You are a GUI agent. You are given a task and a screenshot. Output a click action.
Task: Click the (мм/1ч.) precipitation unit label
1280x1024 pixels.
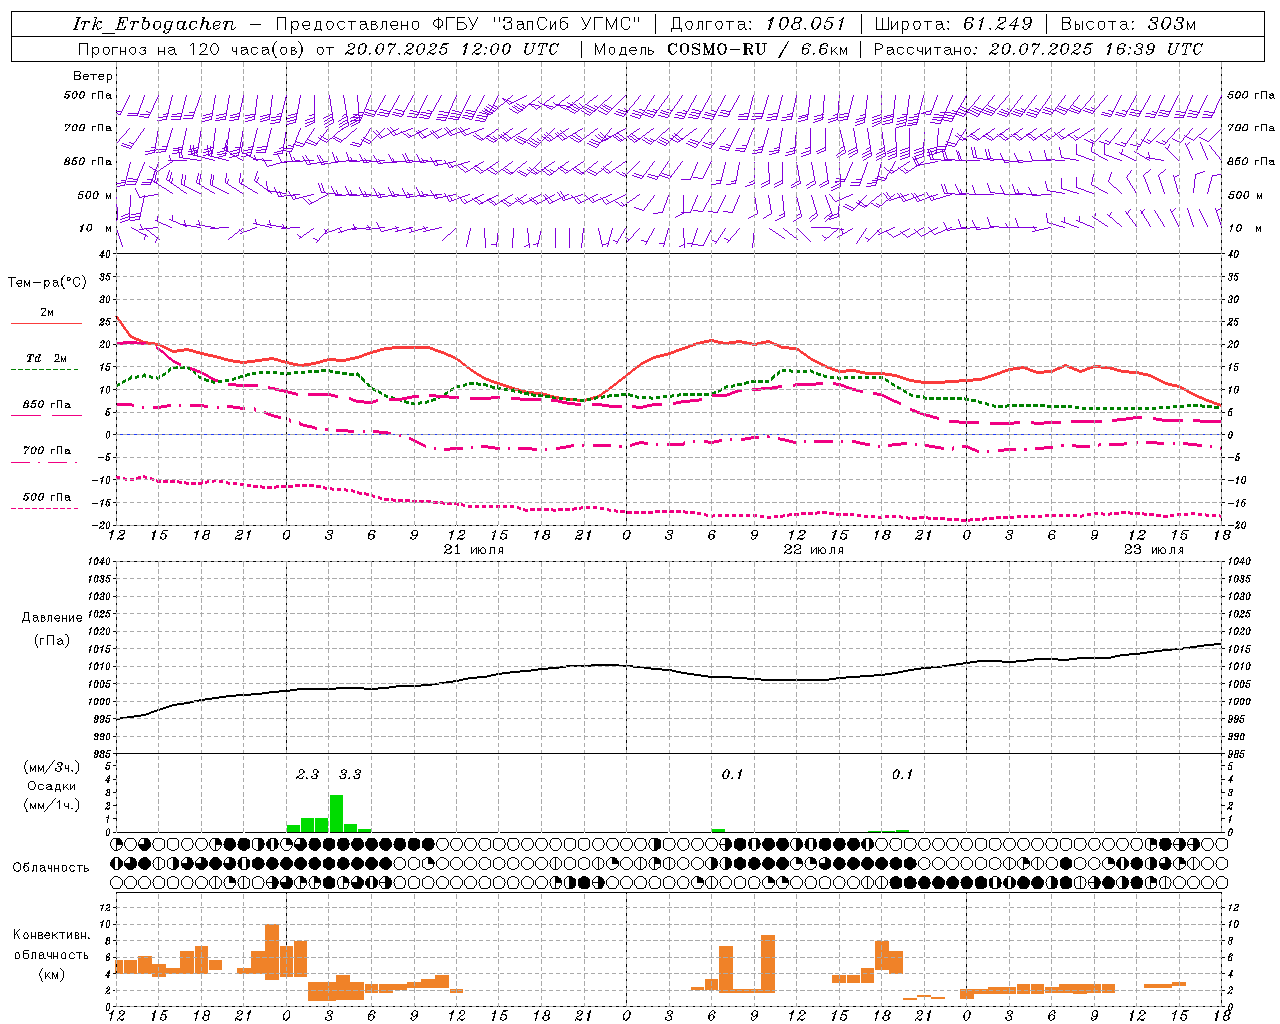[x=51, y=805]
